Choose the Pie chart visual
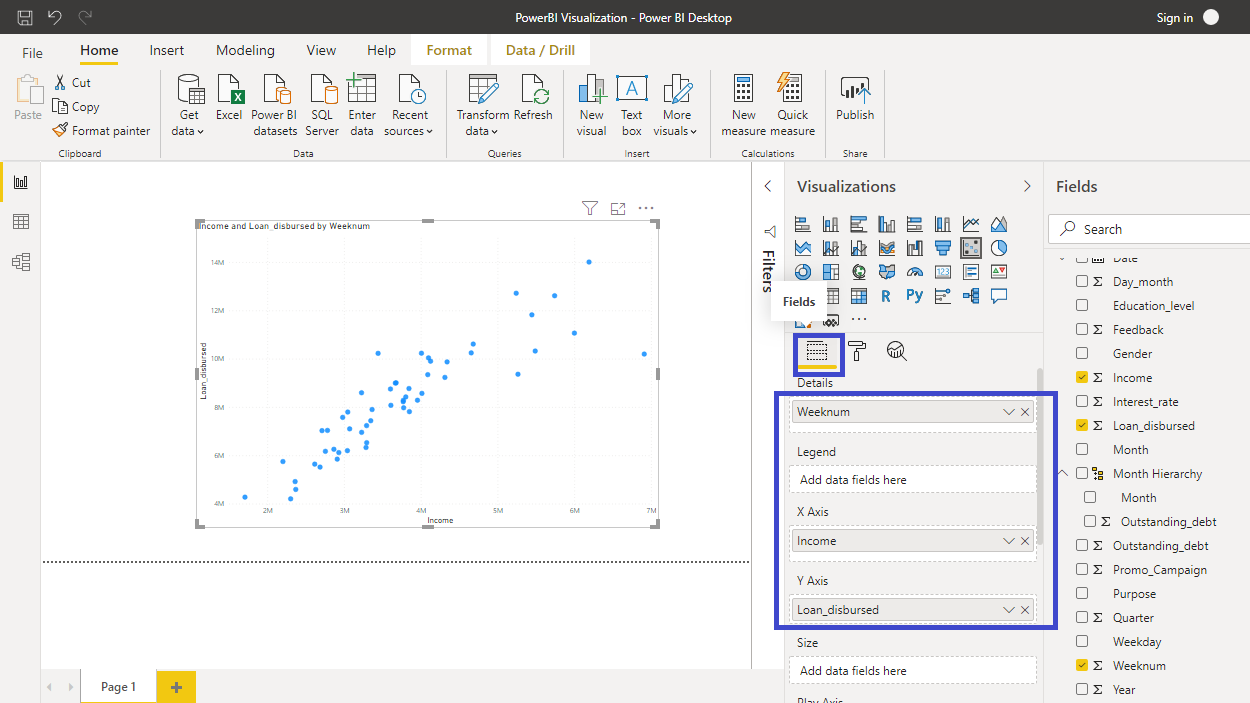 [x=999, y=248]
